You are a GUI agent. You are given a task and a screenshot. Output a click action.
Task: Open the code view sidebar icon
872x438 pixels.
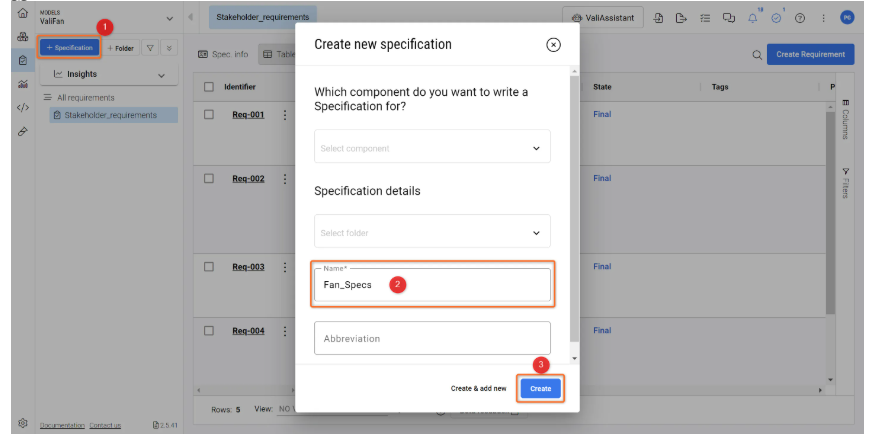[22, 107]
